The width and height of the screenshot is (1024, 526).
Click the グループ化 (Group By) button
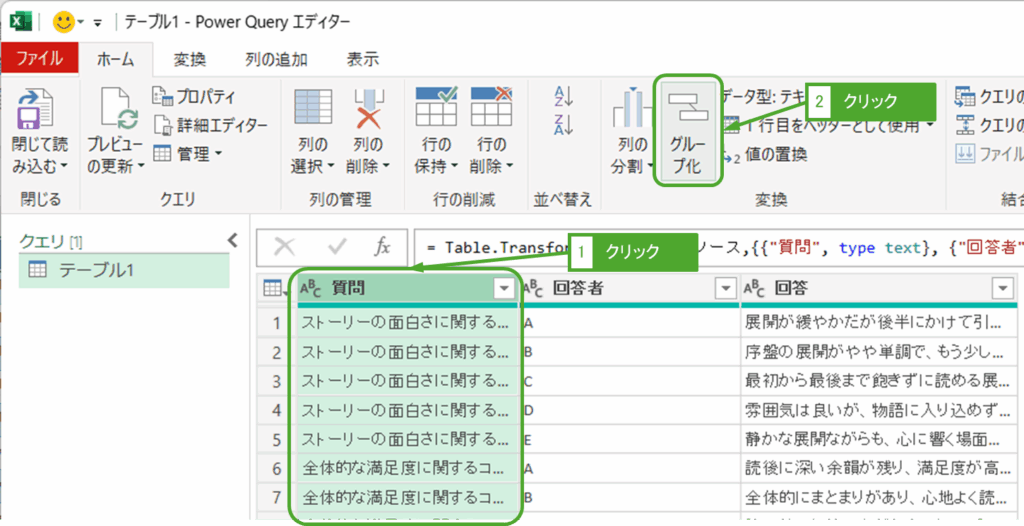click(x=686, y=130)
